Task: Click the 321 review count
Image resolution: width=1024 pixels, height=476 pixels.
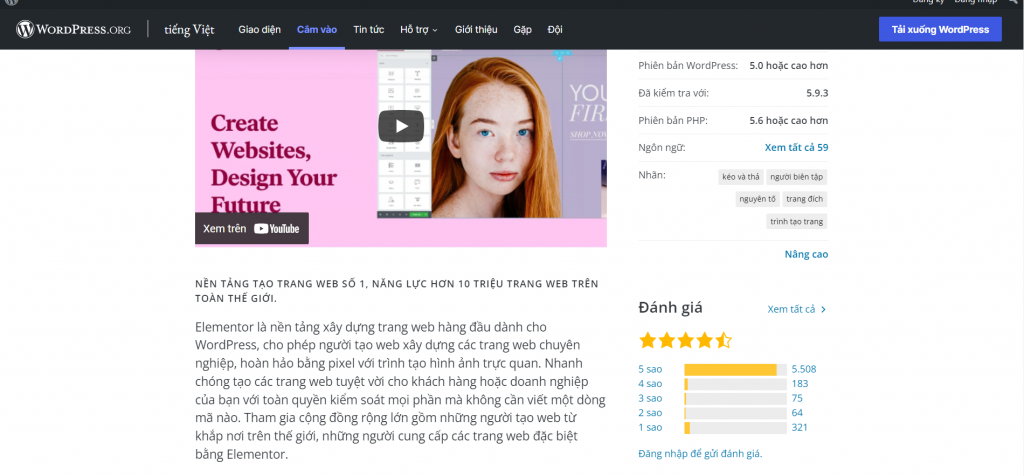Action: 800,427
